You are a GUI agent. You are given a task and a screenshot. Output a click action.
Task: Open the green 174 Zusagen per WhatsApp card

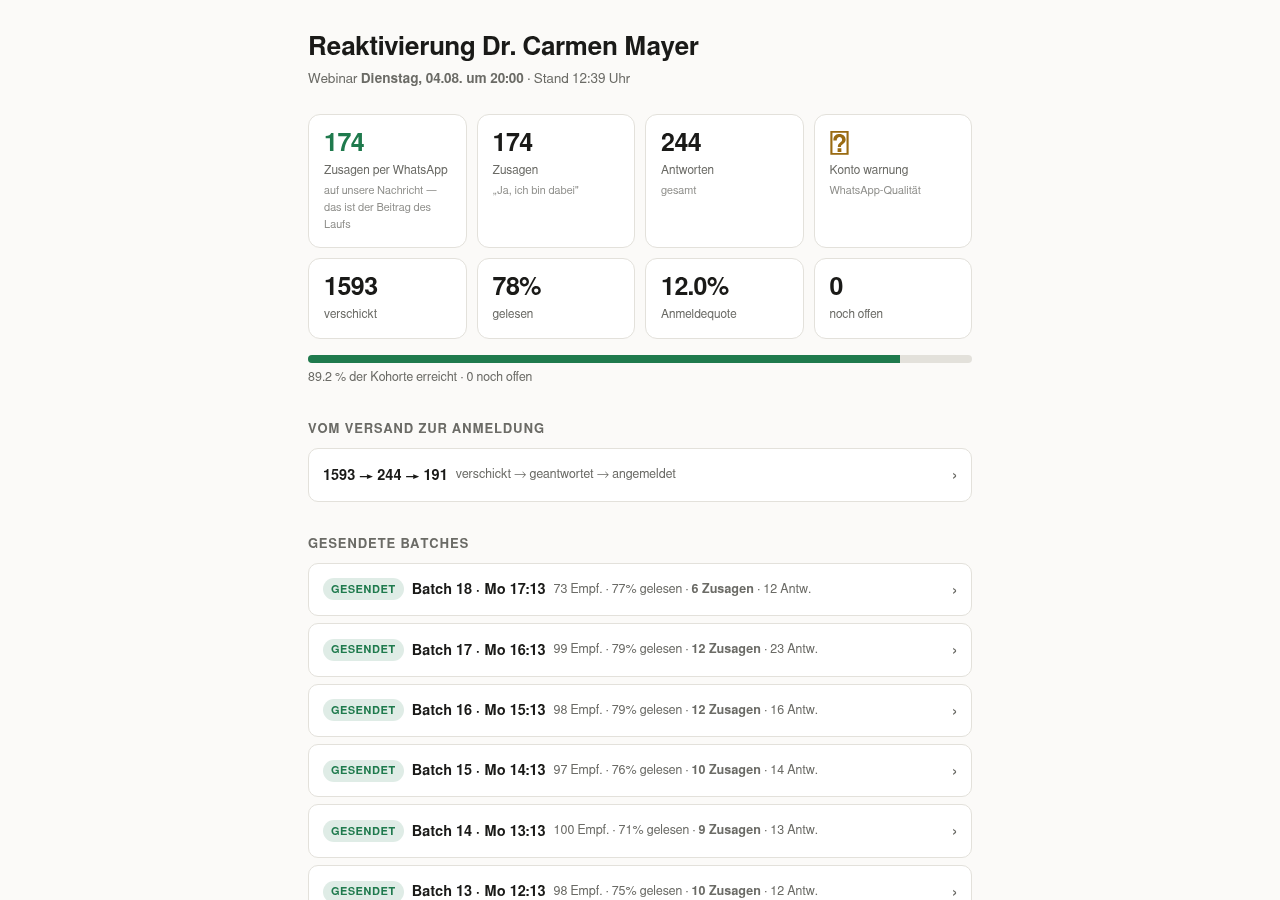[x=387, y=181]
